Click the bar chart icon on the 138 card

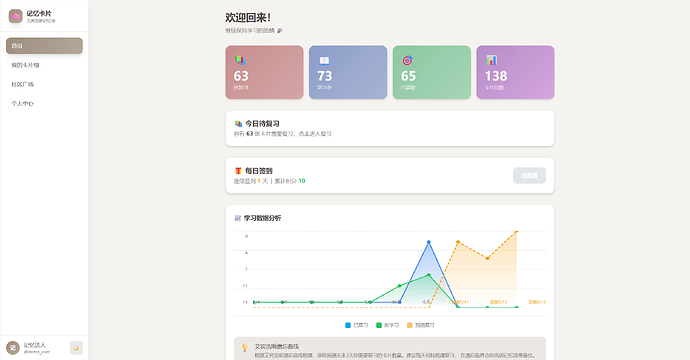[491, 60]
